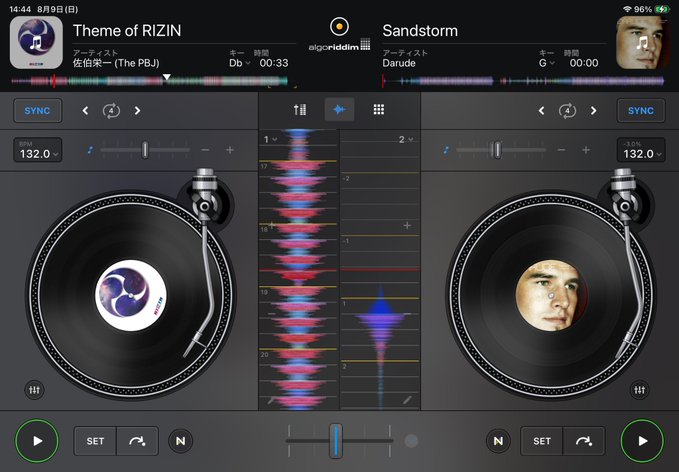Tap the battery indicator in status bar

(662, 9)
